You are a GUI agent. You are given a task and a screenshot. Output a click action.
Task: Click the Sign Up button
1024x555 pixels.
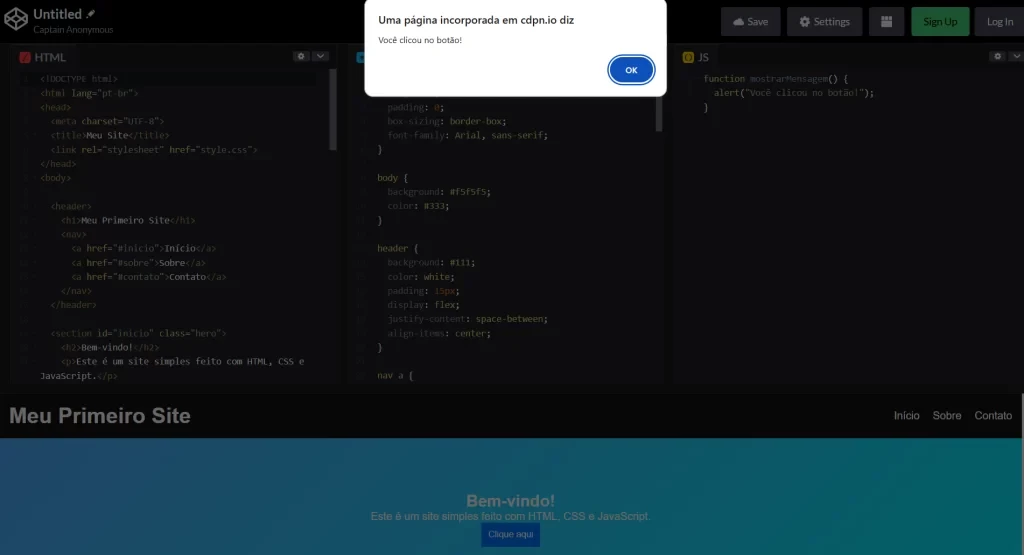[x=940, y=22]
